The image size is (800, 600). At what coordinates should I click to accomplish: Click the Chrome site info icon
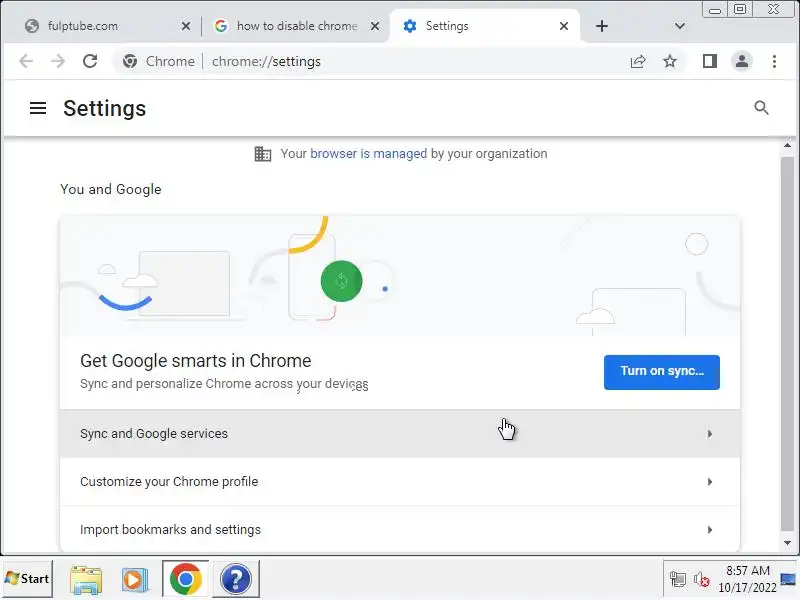click(x=130, y=61)
